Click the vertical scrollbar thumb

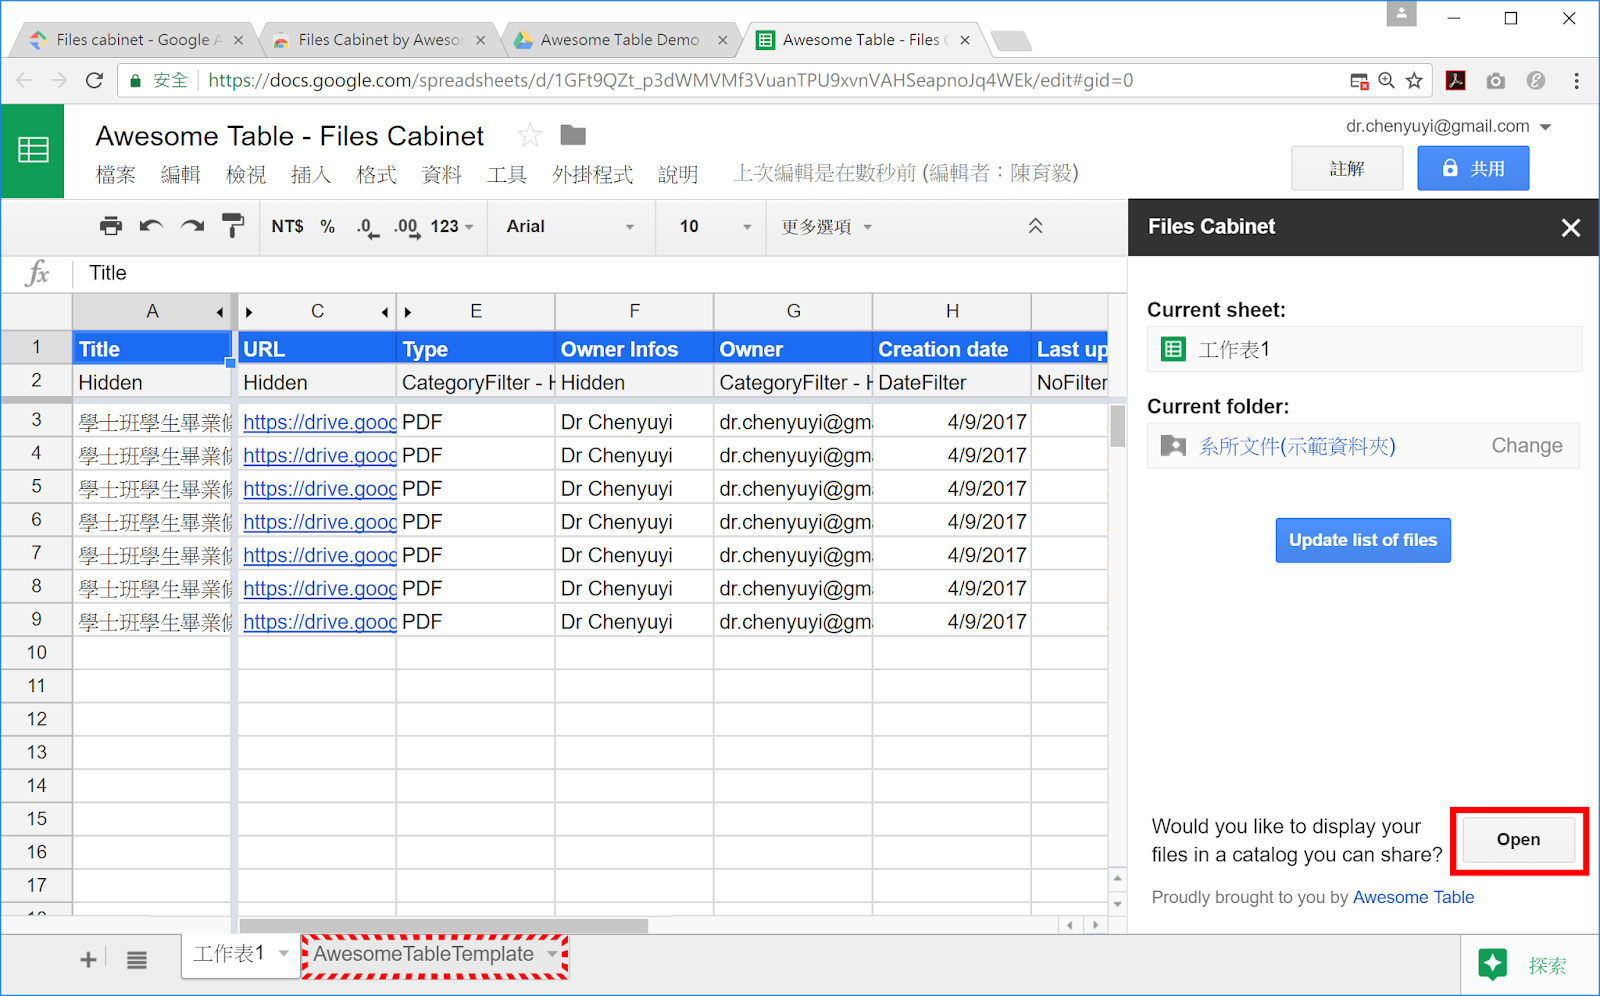coord(1118,426)
